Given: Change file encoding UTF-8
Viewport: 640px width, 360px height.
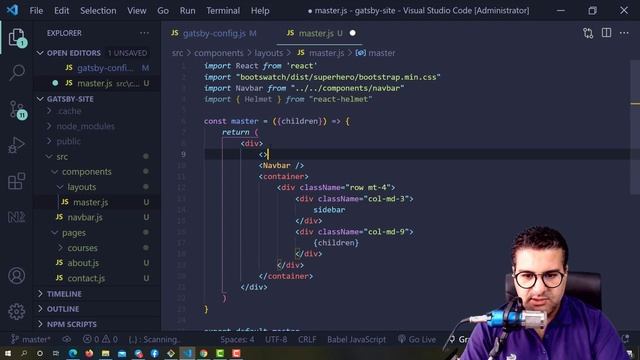Looking at the screenshot, I should [x=276, y=339].
